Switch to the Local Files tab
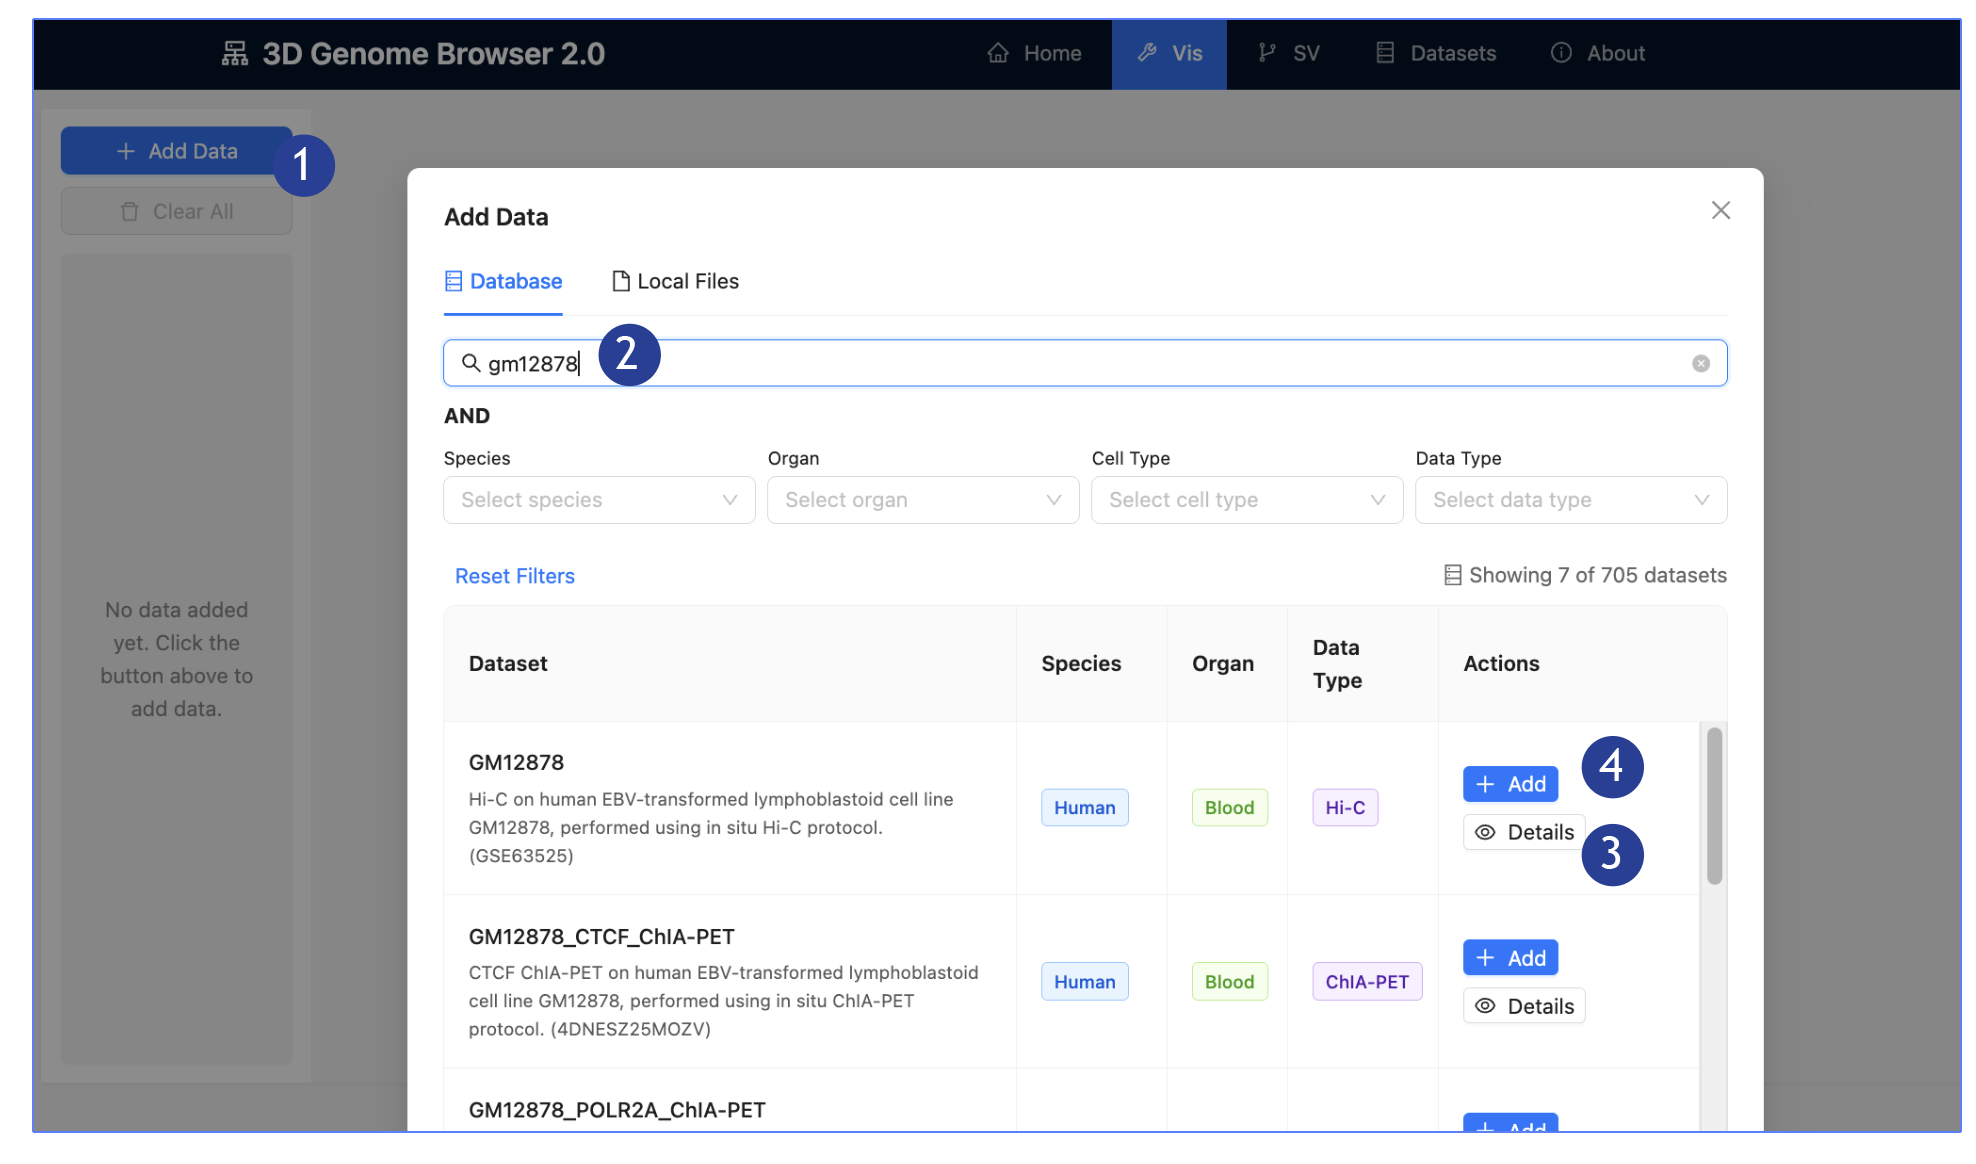 tap(675, 281)
